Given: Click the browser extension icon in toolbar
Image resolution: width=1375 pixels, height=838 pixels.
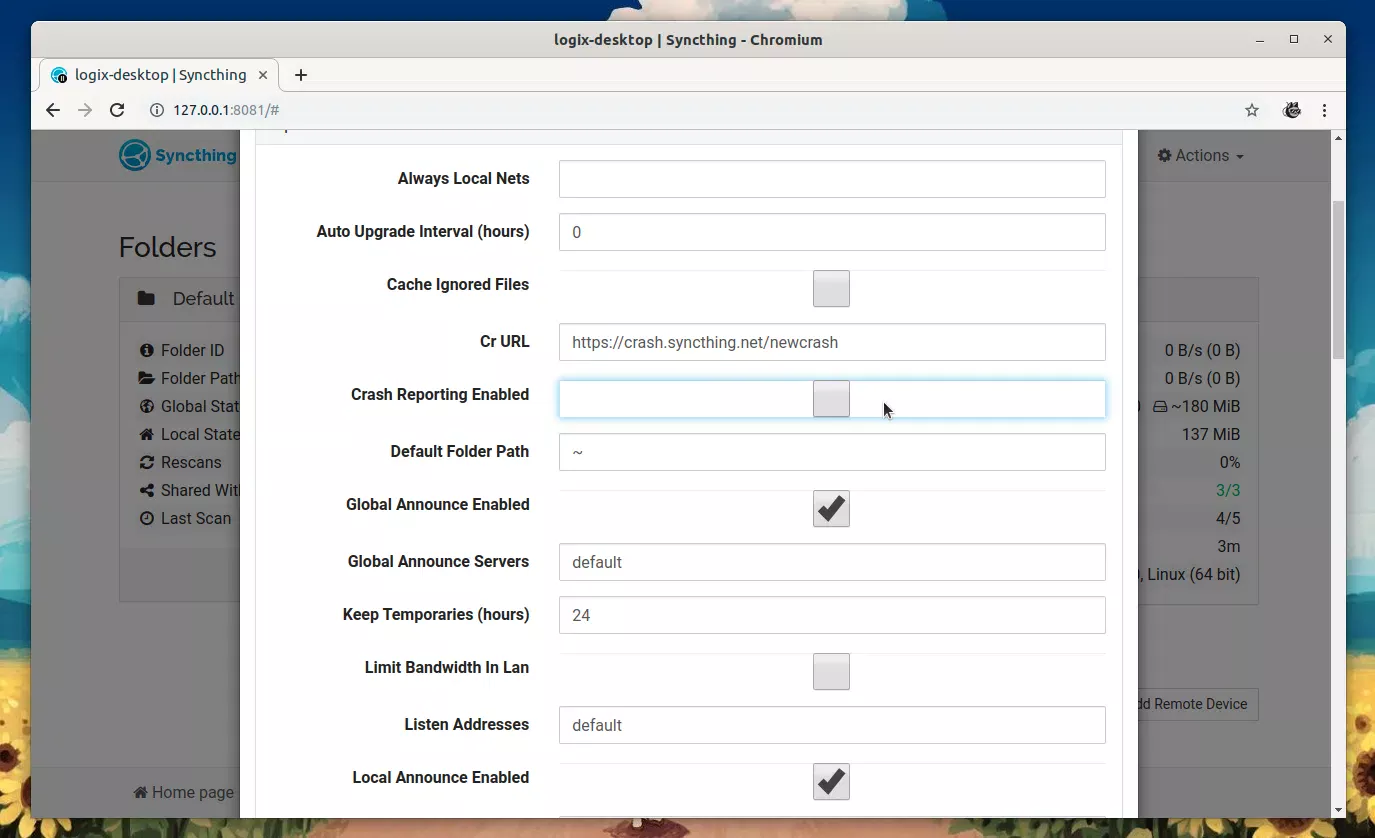Looking at the screenshot, I should coord(1291,110).
